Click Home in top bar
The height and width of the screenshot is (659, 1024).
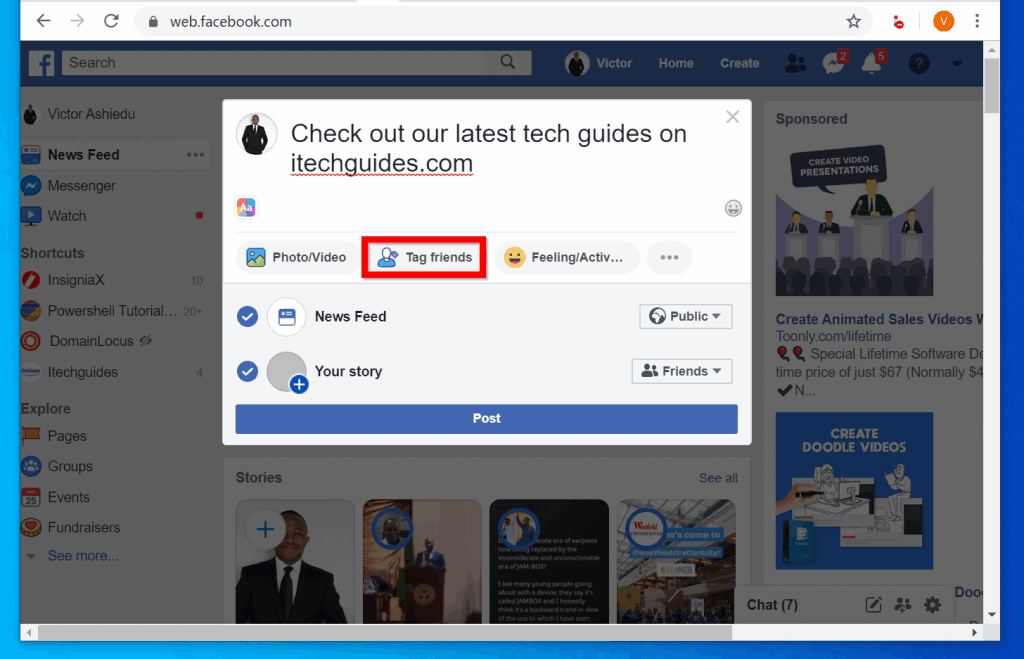click(676, 63)
